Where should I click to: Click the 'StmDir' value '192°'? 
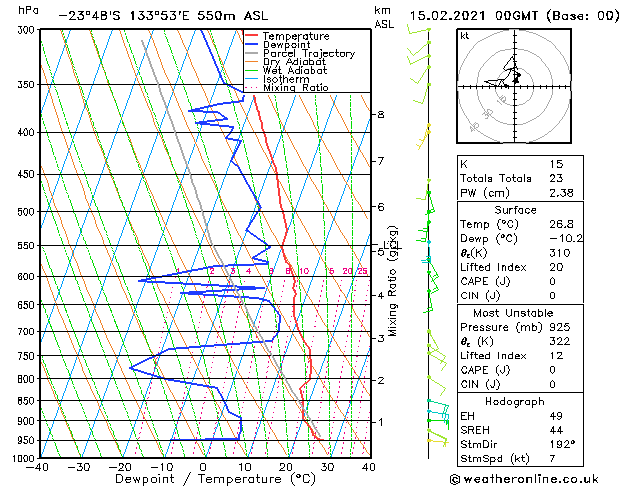[x=562, y=445]
